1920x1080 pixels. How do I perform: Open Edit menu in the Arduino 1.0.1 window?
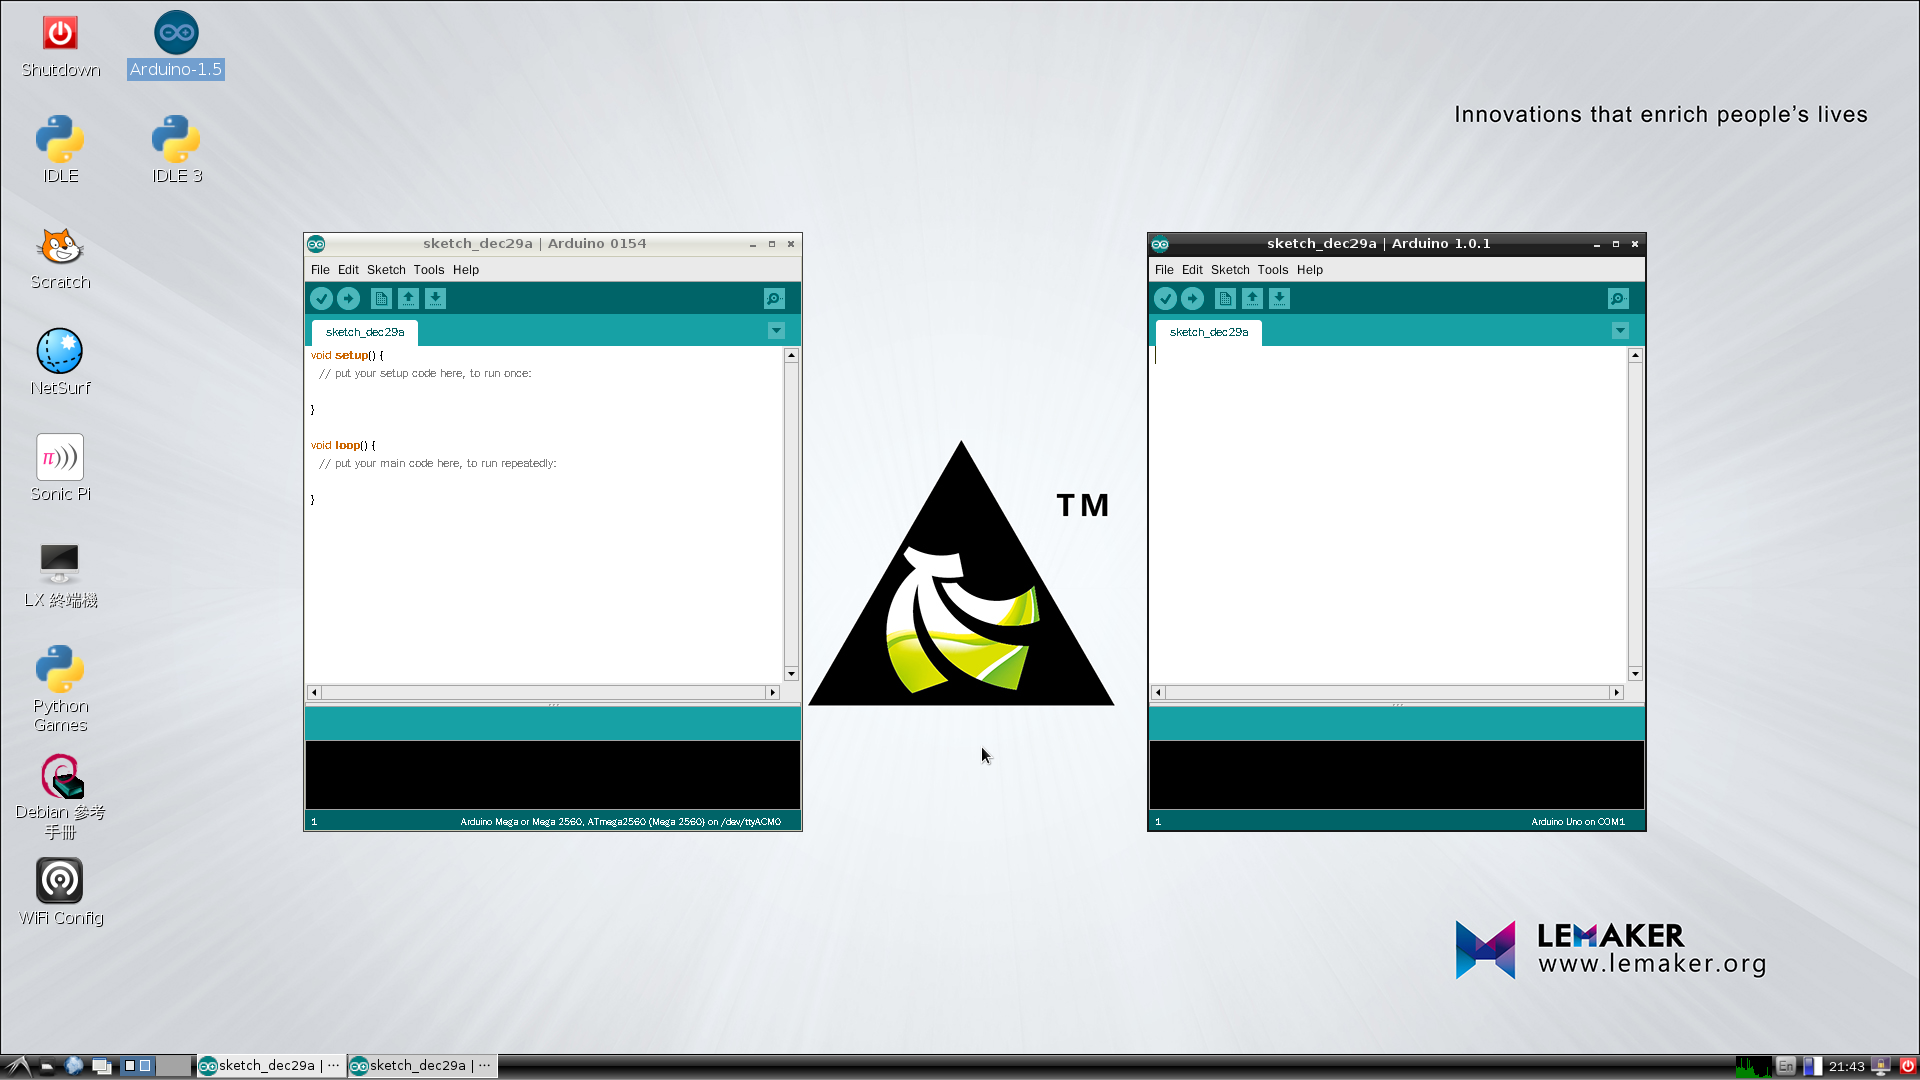pos(1192,270)
